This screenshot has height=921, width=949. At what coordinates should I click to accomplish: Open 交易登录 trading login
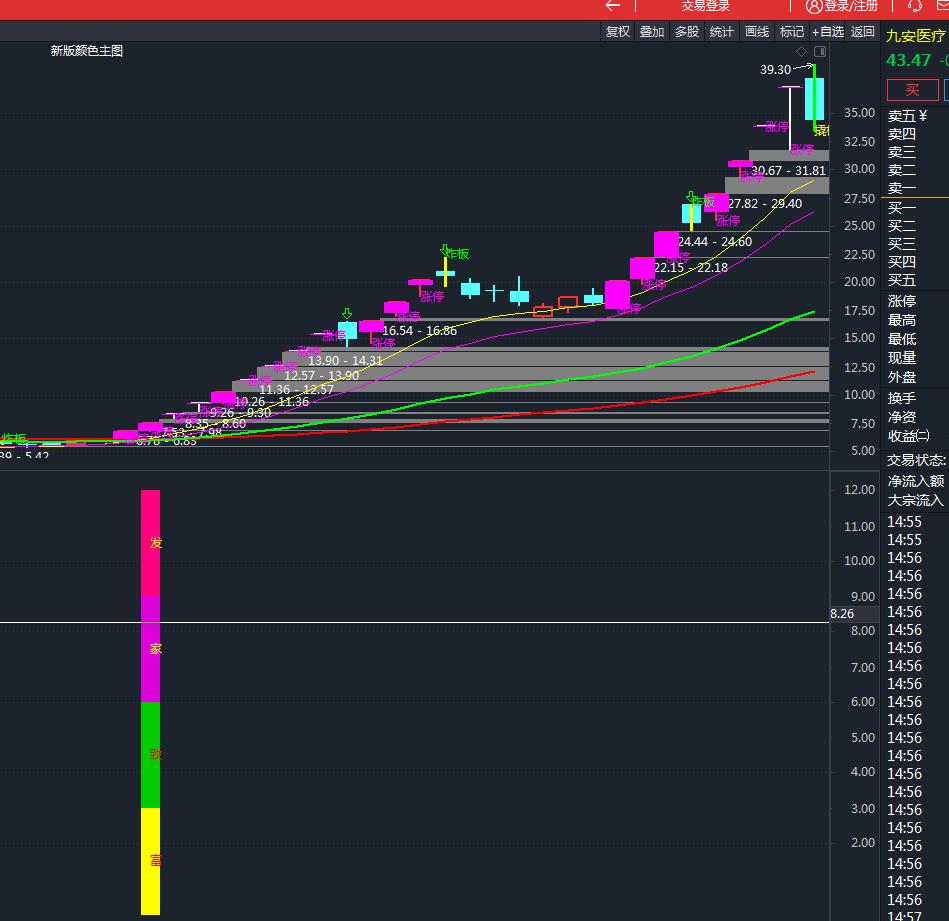[x=706, y=6]
